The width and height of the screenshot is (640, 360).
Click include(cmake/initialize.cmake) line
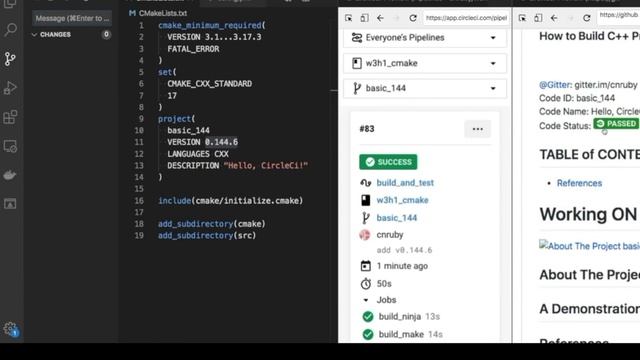231,200
